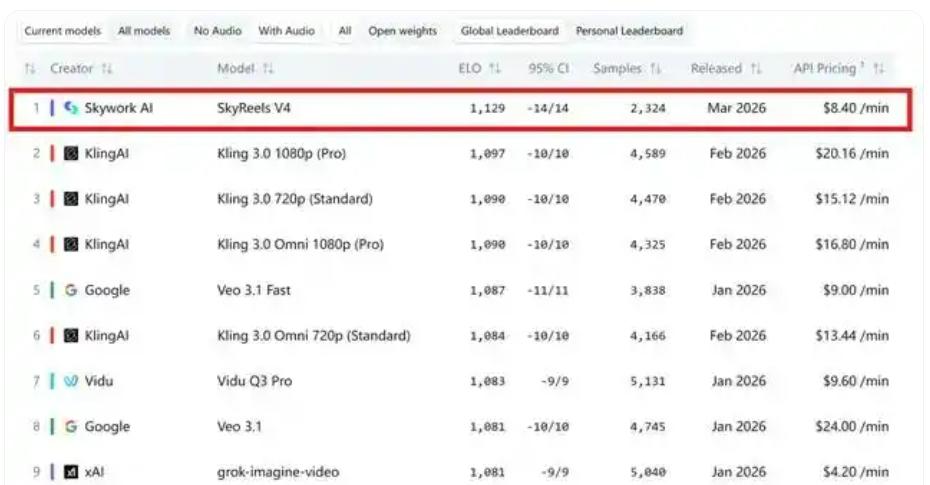Screen dimensions: 930x485
Task: Open the Vidu Q3 Pro model entry
Action: point(254,381)
